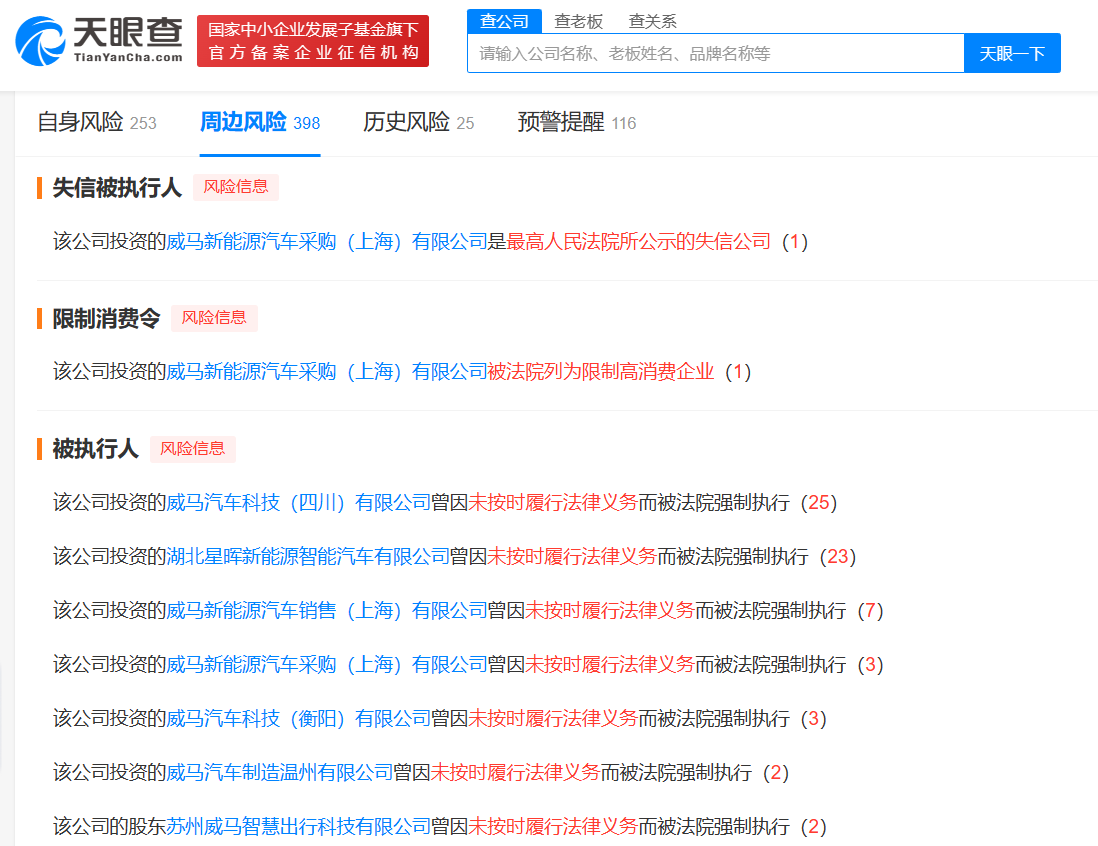This screenshot has height=846, width=1098.
Task: Click the 失信被执行人 section heading
Action: tap(117, 188)
